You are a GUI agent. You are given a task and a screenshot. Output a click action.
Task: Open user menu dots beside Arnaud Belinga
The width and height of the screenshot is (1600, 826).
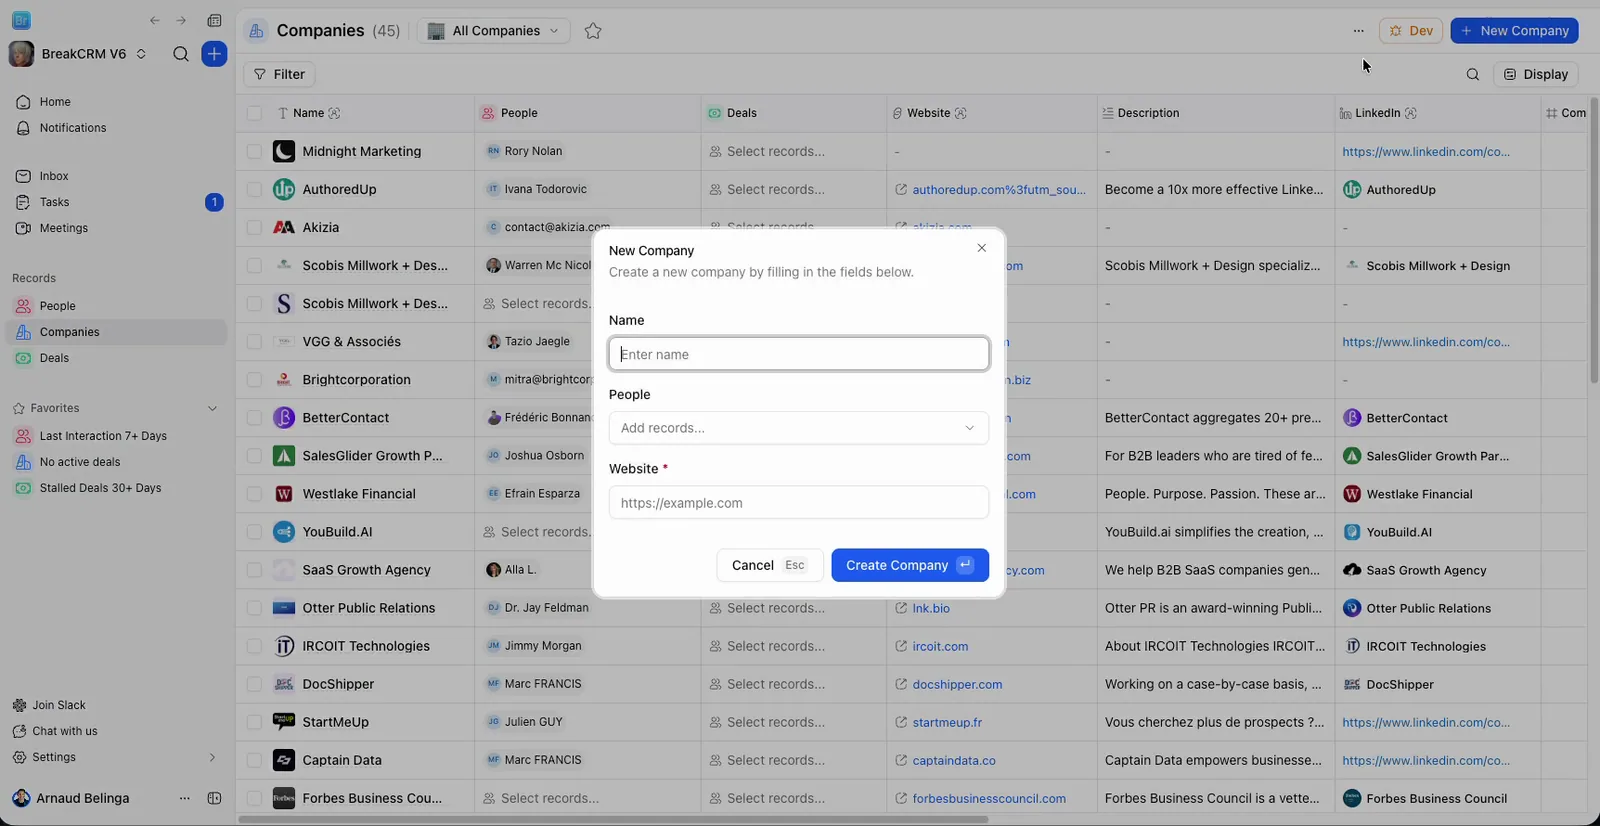(x=184, y=798)
